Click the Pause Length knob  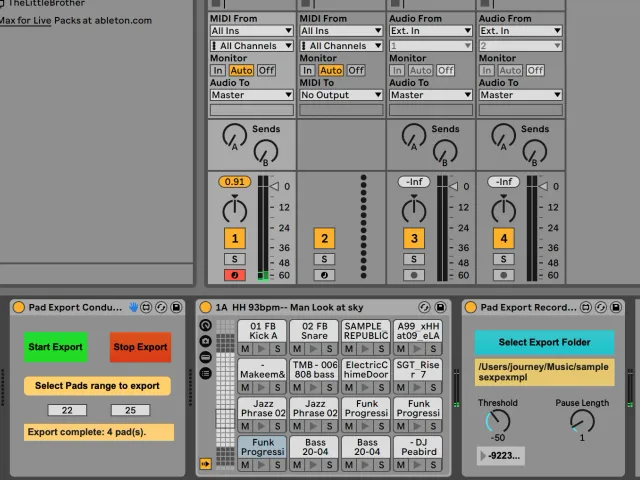point(582,421)
